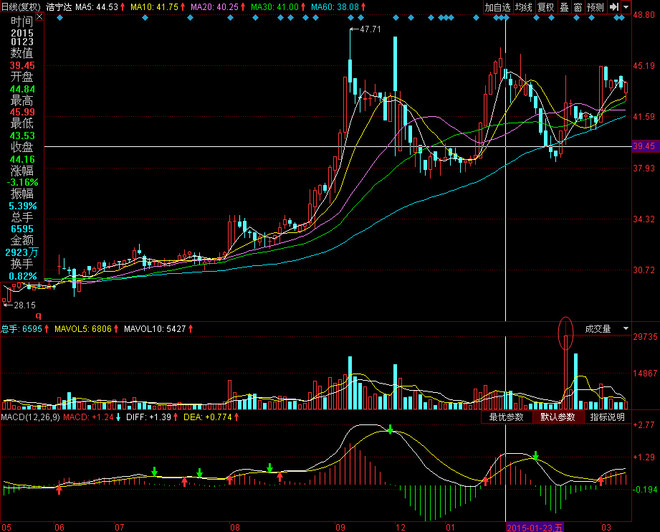The width and height of the screenshot is (660, 532).
Task: Click the green MACD sell arrow at peak
Action: (x=390, y=430)
